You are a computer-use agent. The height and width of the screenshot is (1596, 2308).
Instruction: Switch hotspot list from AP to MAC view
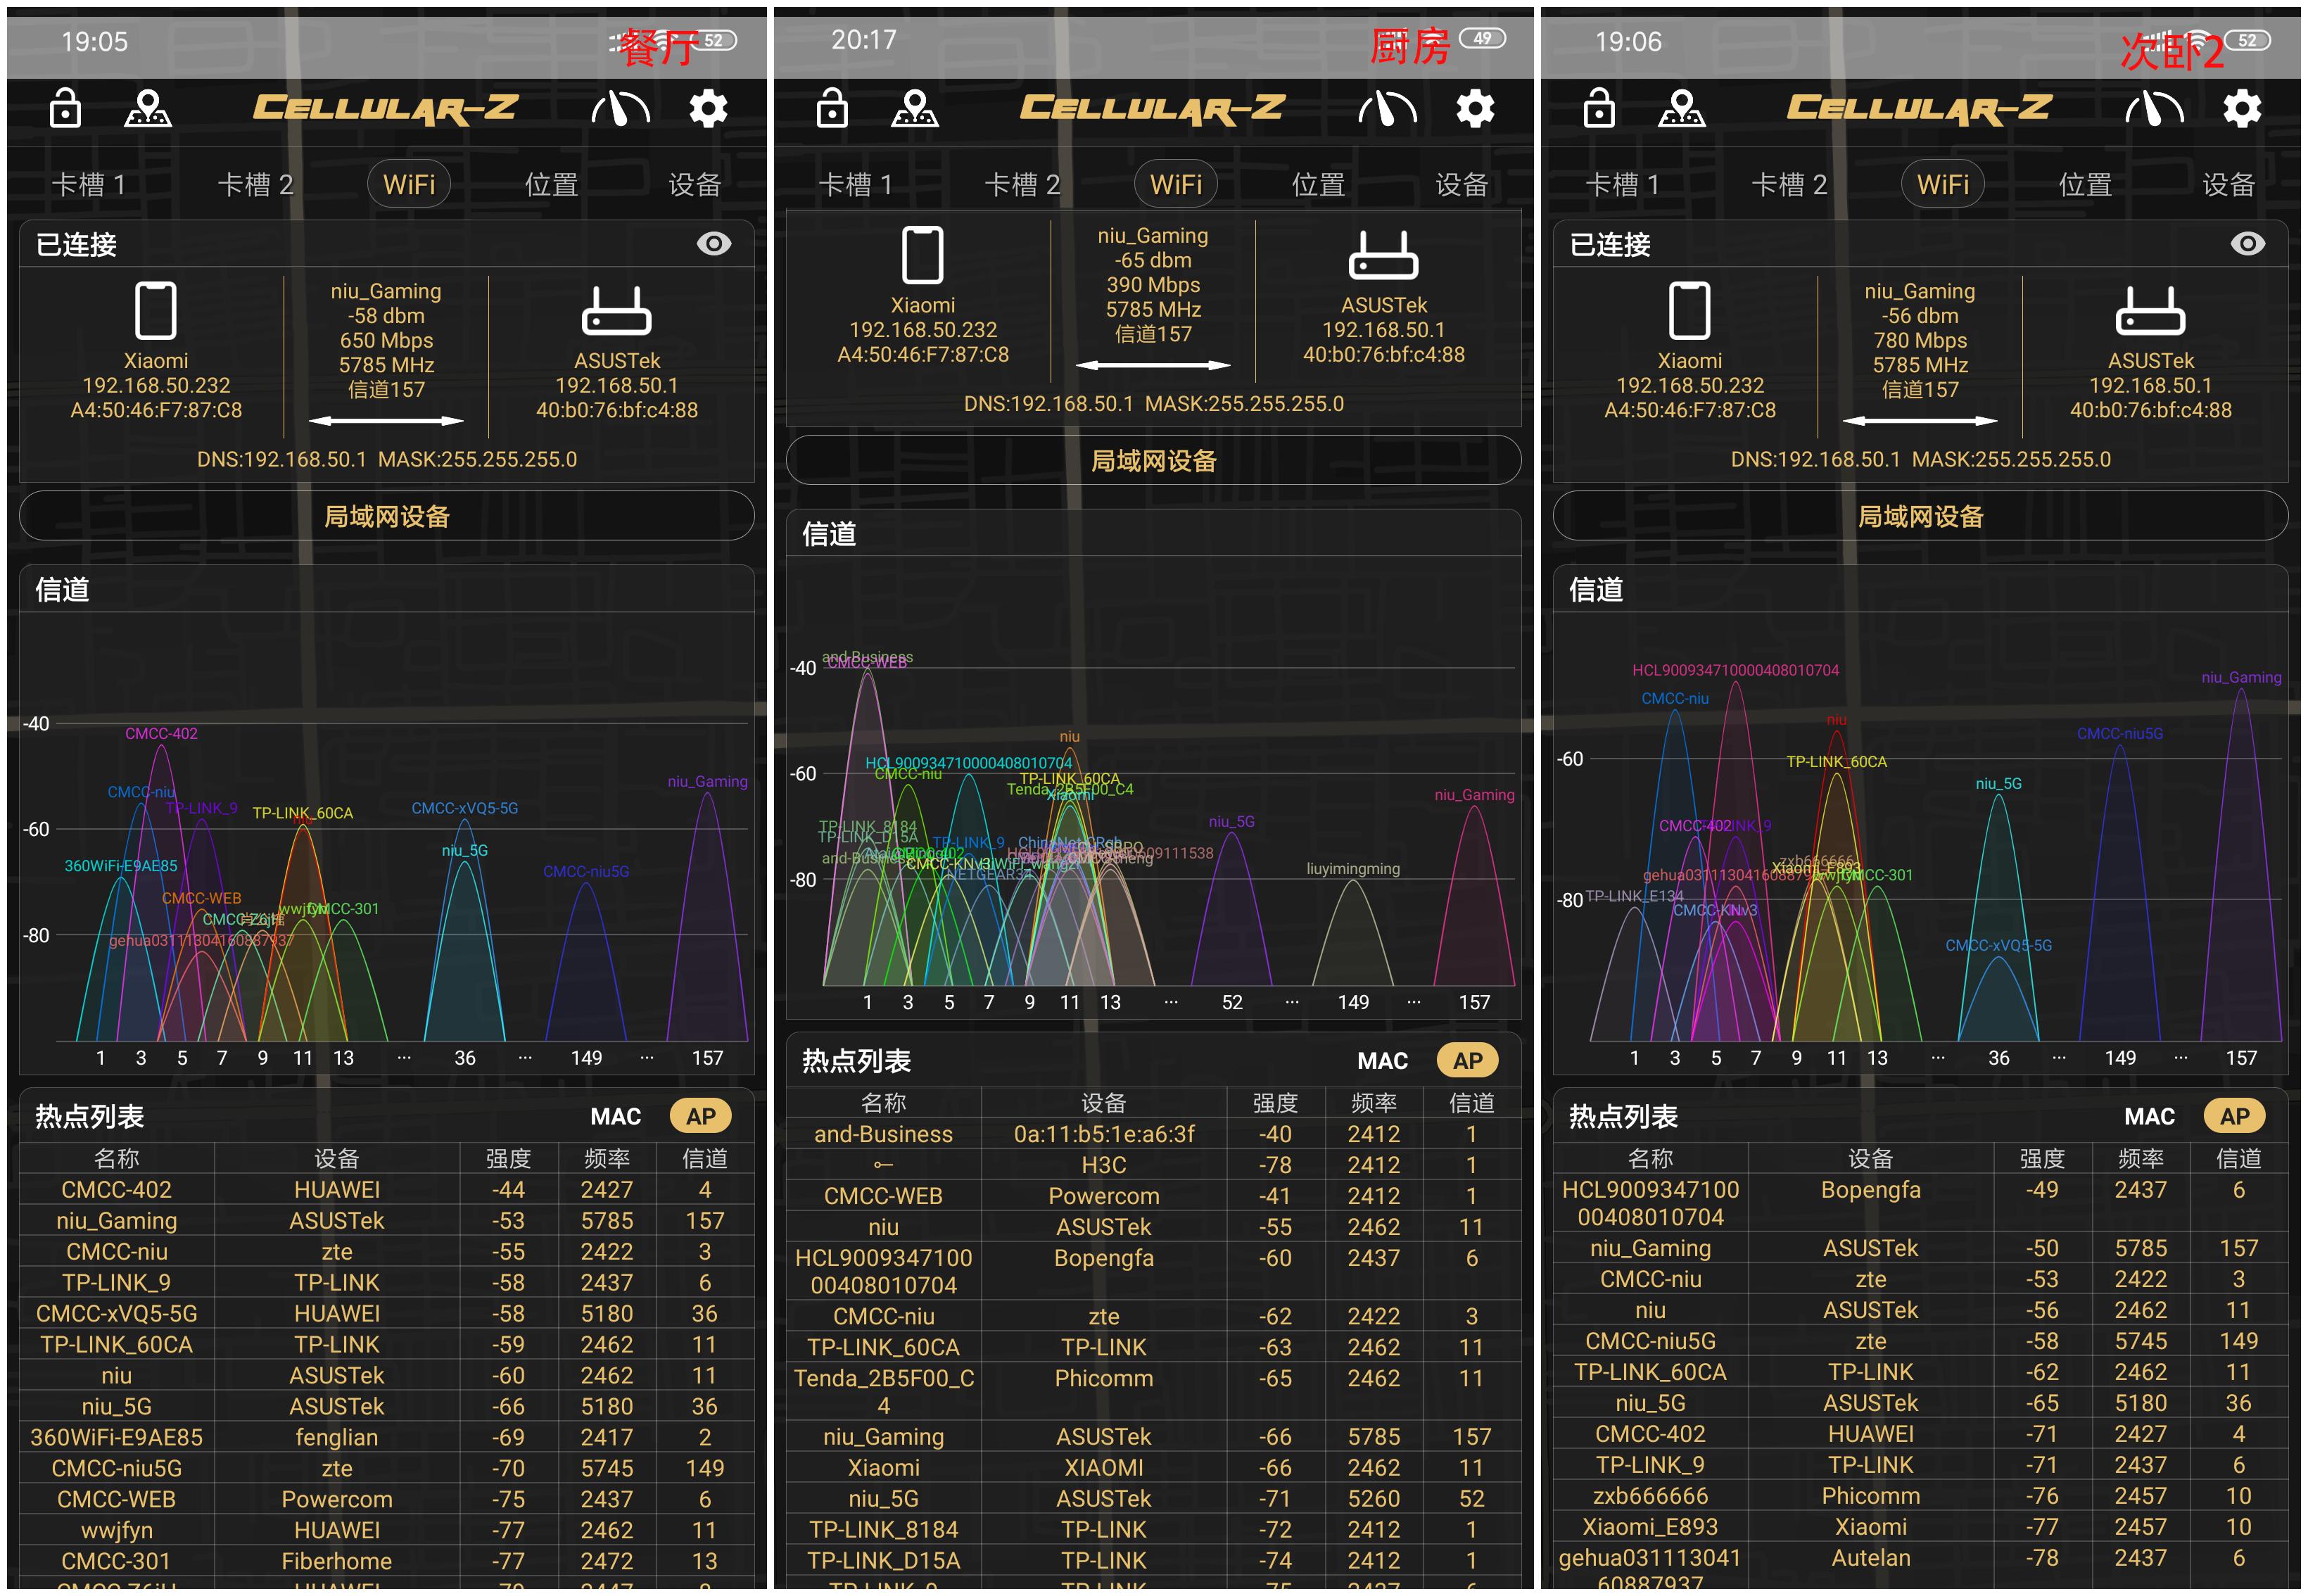click(x=616, y=1116)
